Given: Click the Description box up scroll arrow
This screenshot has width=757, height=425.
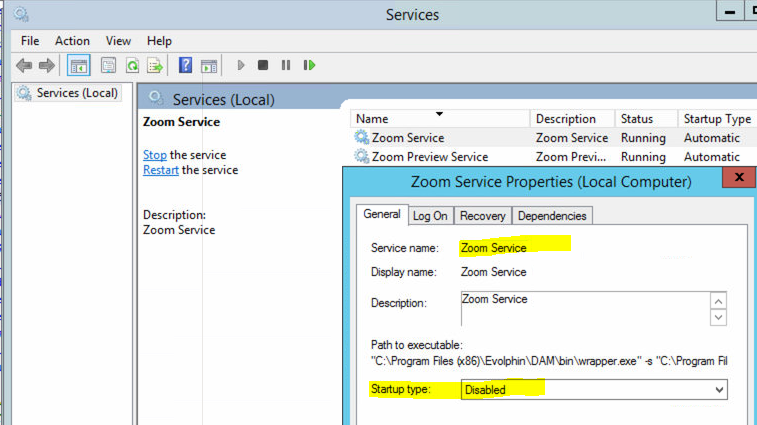Looking at the screenshot, I should coord(718,302).
